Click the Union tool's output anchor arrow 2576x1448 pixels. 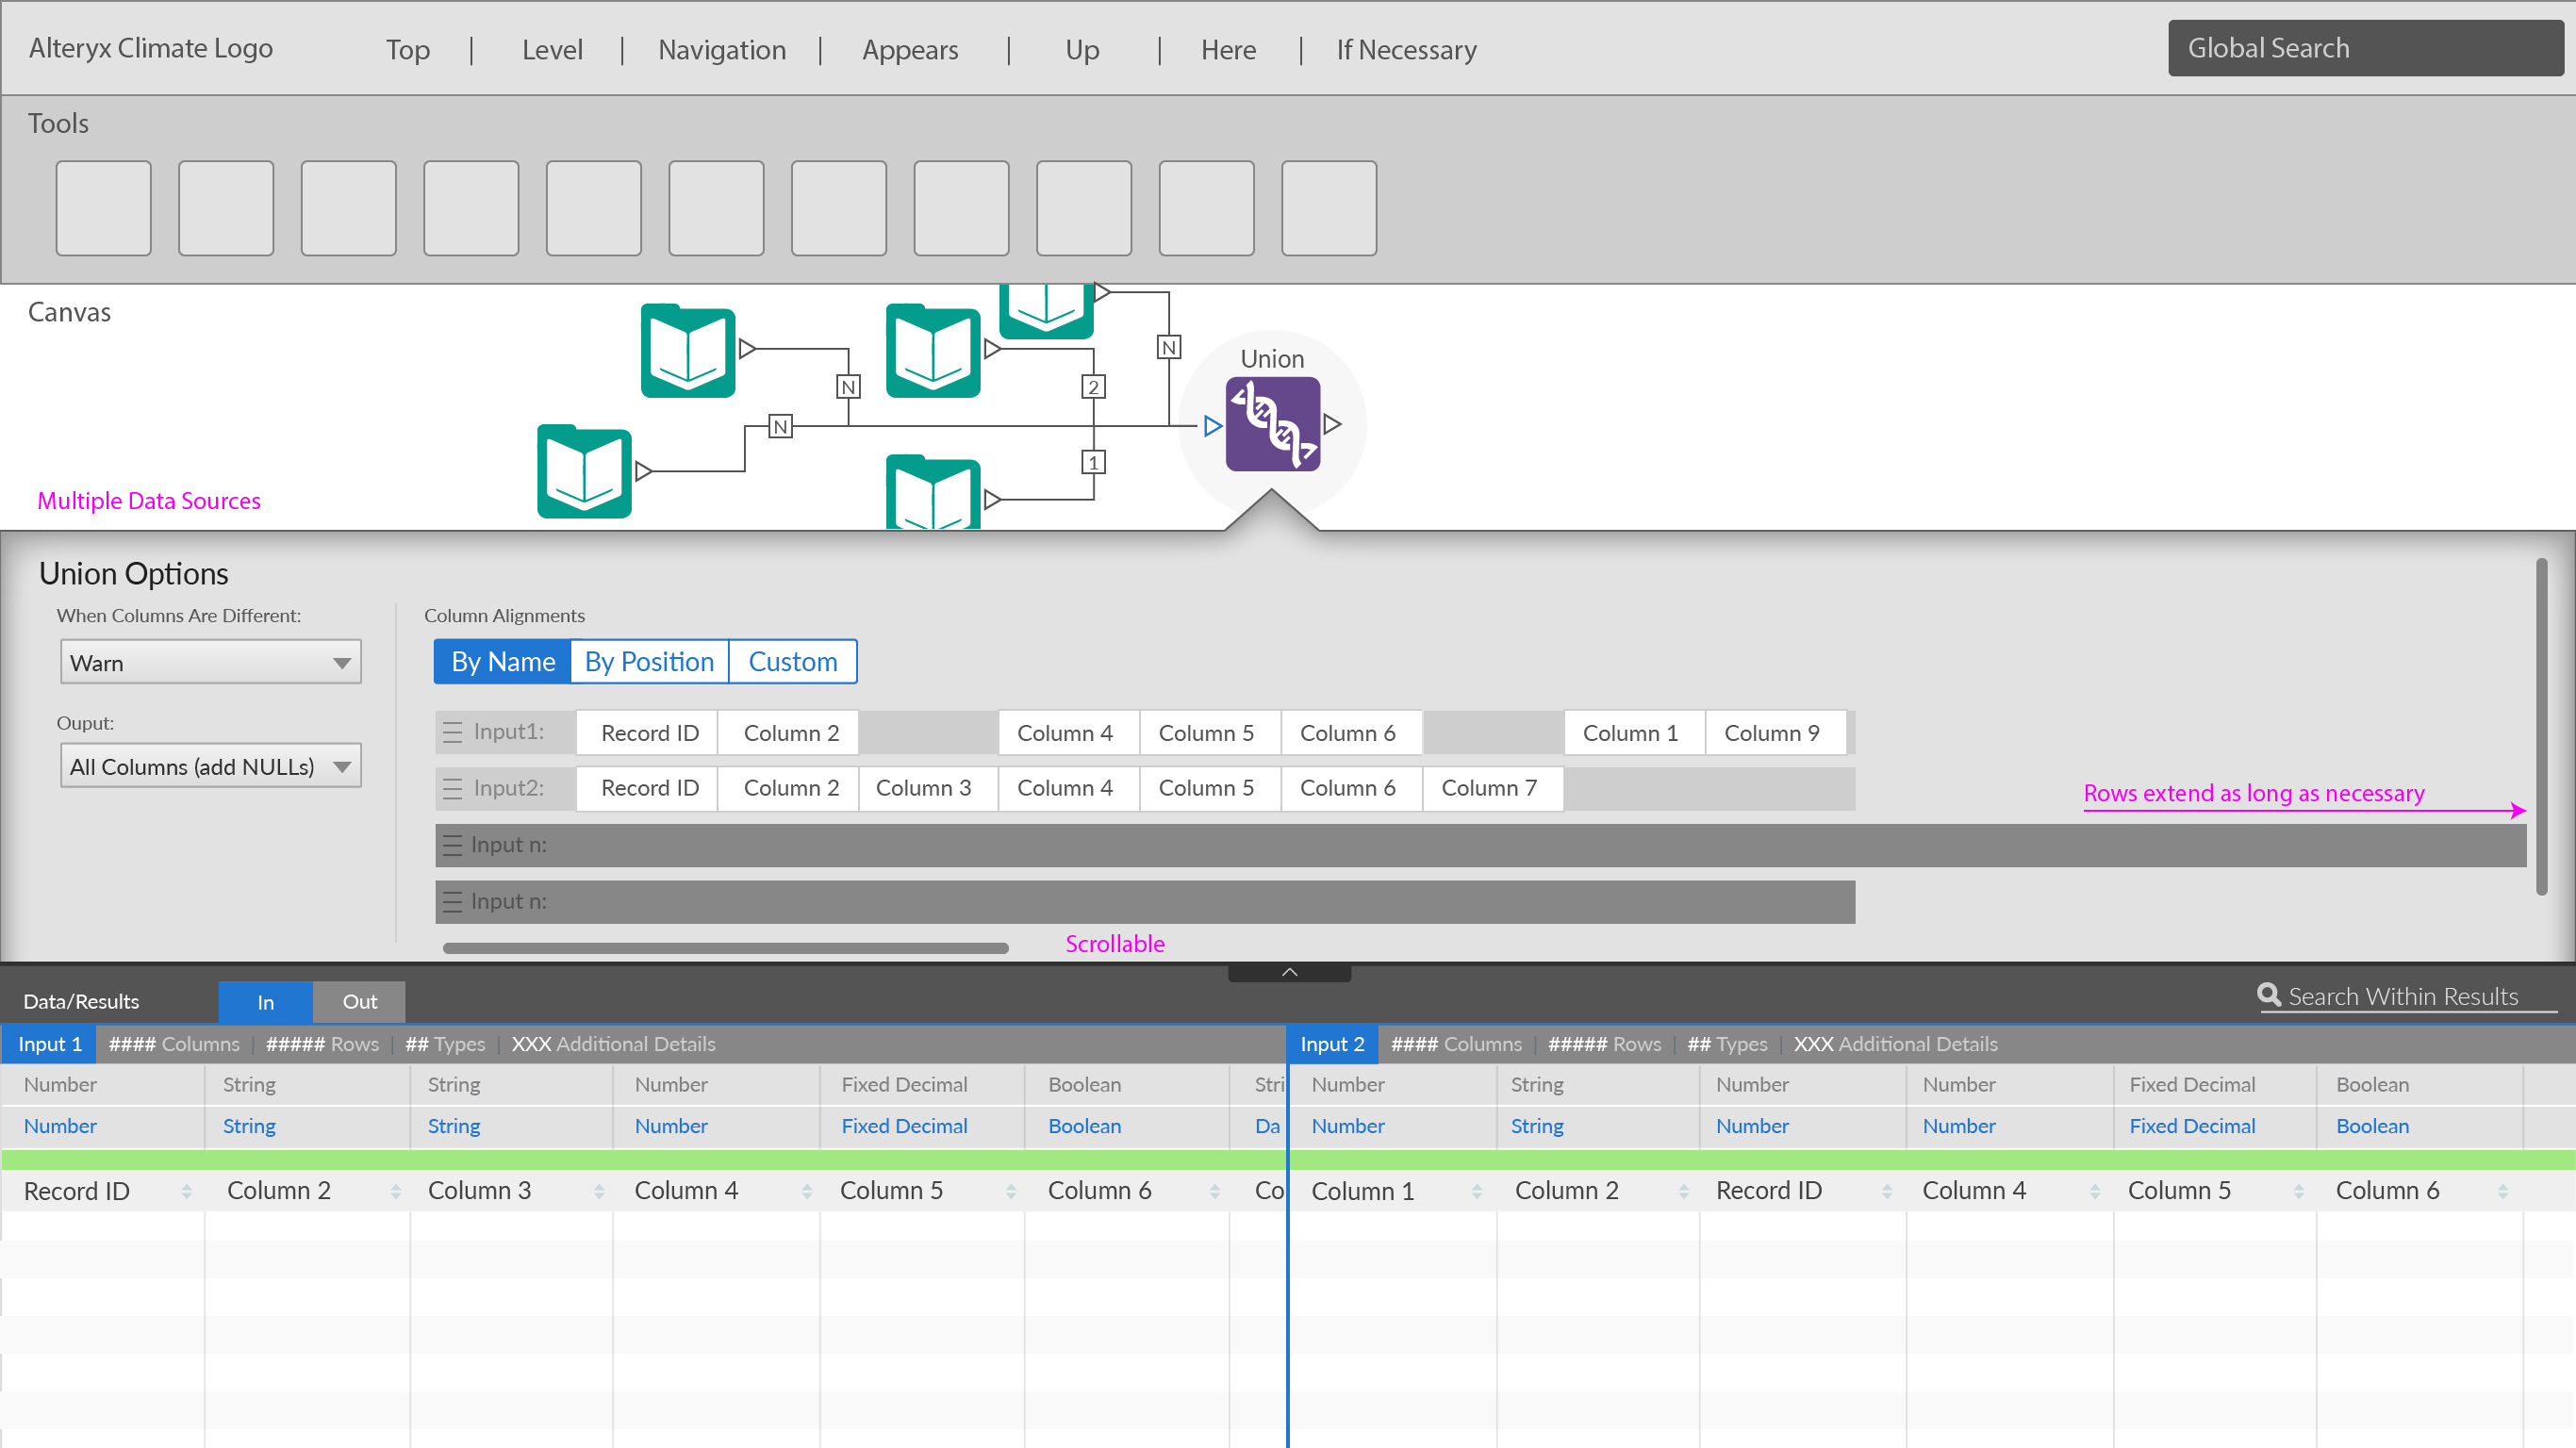1332,424
